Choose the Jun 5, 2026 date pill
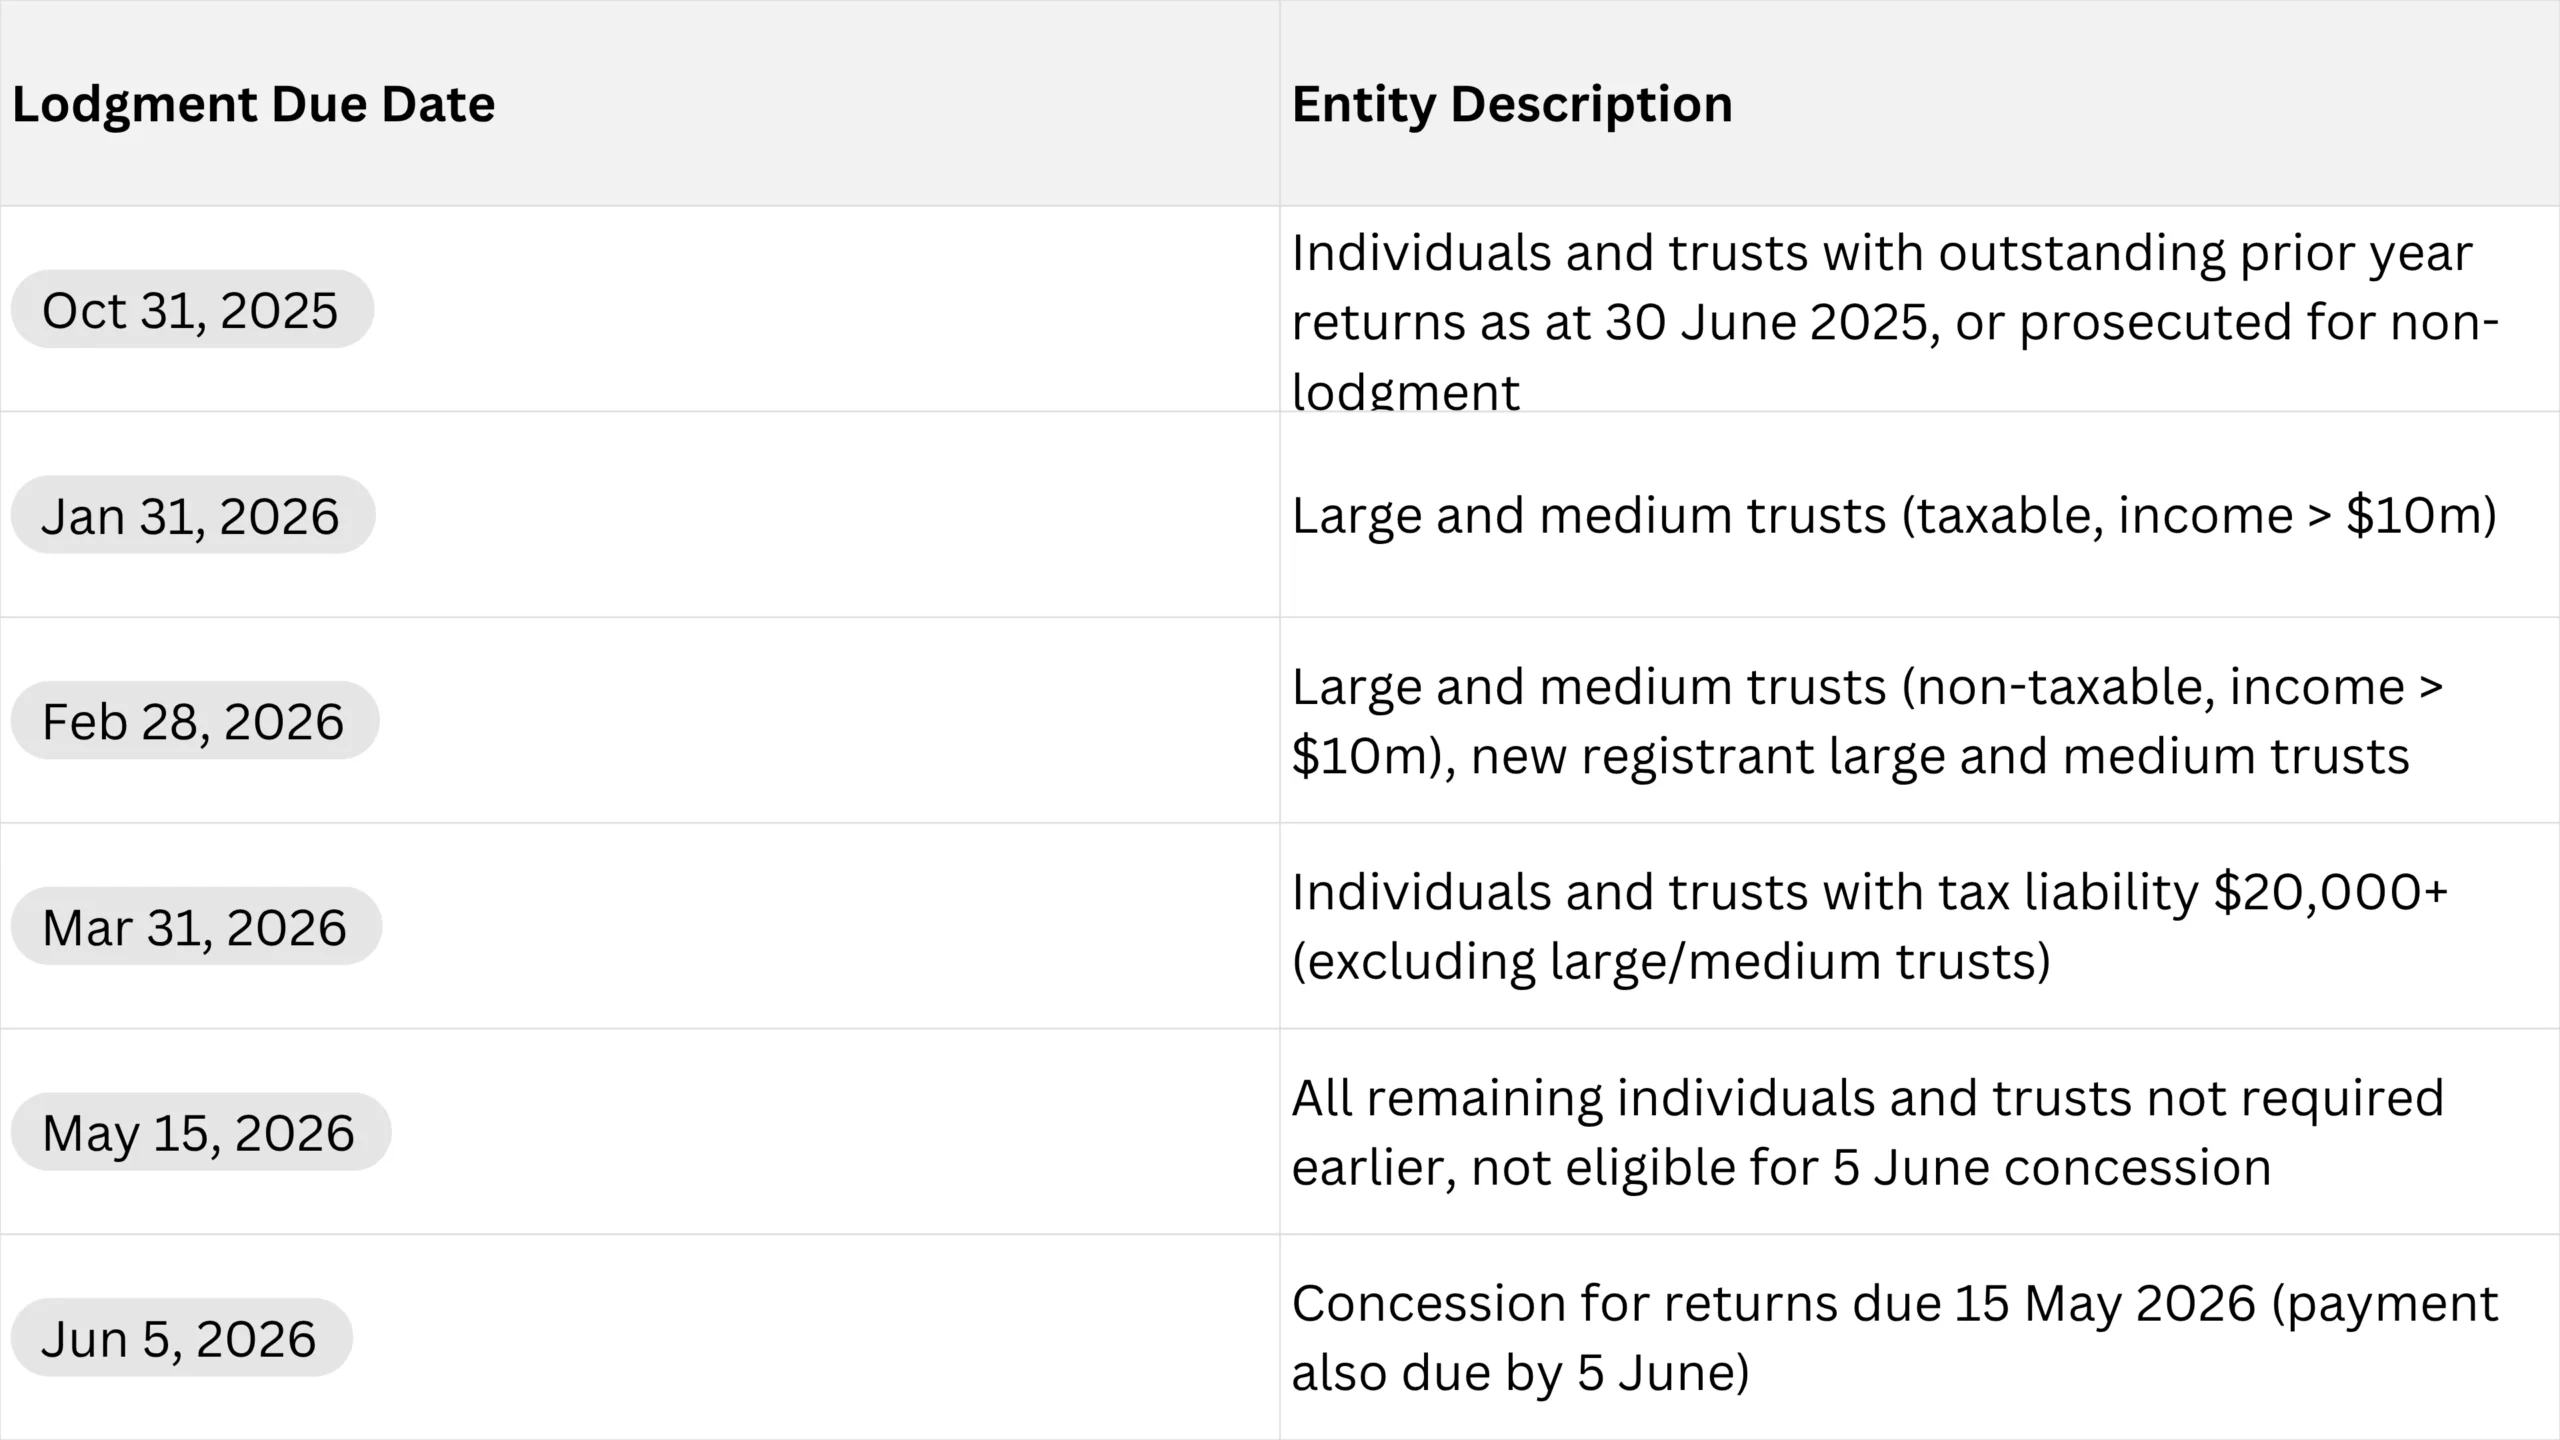The image size is (2560, 1440). pyautogui.click(x=180, y=1338)
